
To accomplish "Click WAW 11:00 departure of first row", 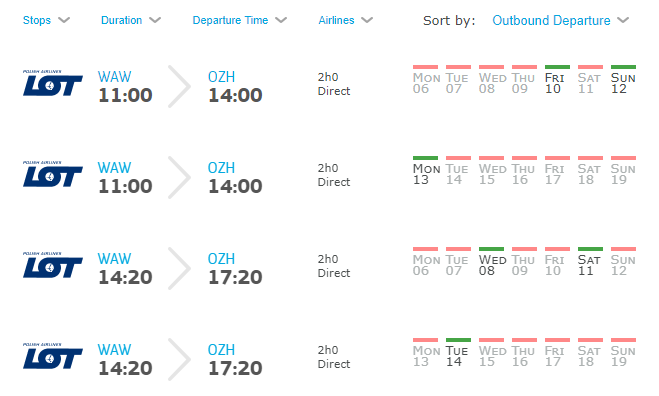I will [x=125, y=87].
